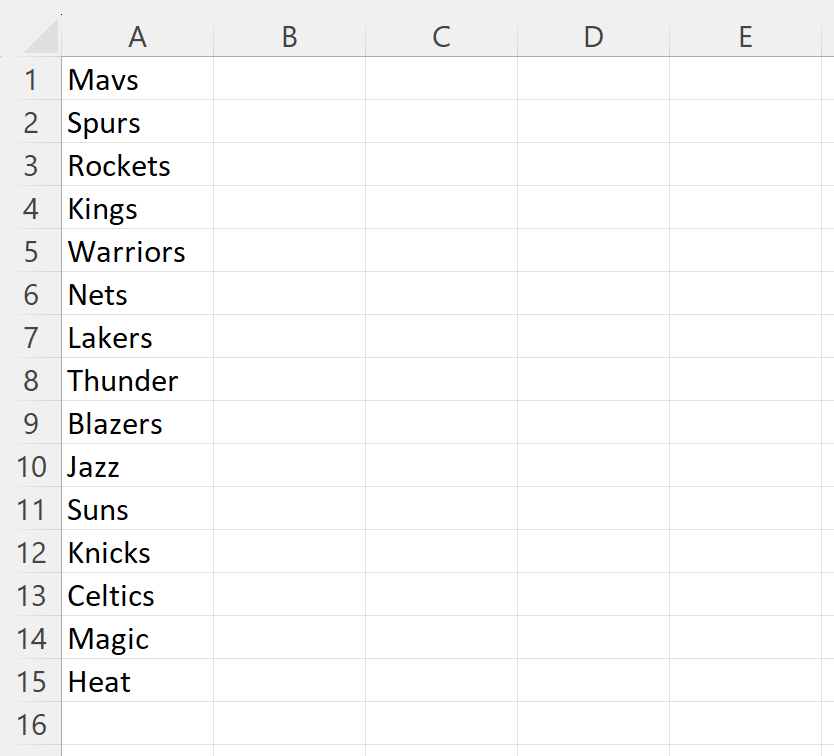Click the cell containing Jazz
Screen dimensions: 834x756
pos(138,466)
